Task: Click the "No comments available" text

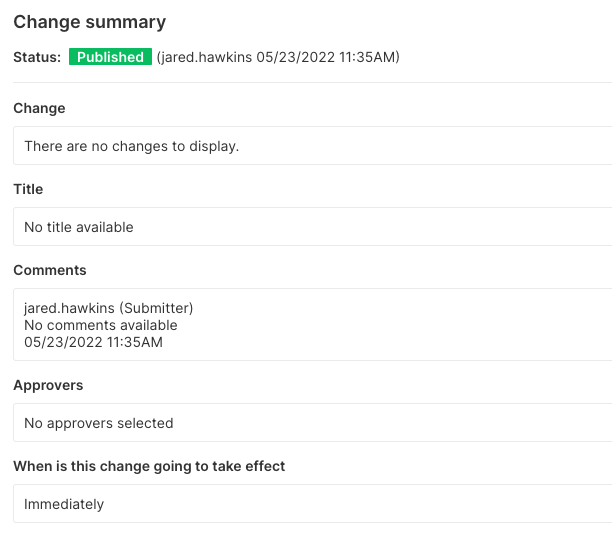Action: pos(101,325)
